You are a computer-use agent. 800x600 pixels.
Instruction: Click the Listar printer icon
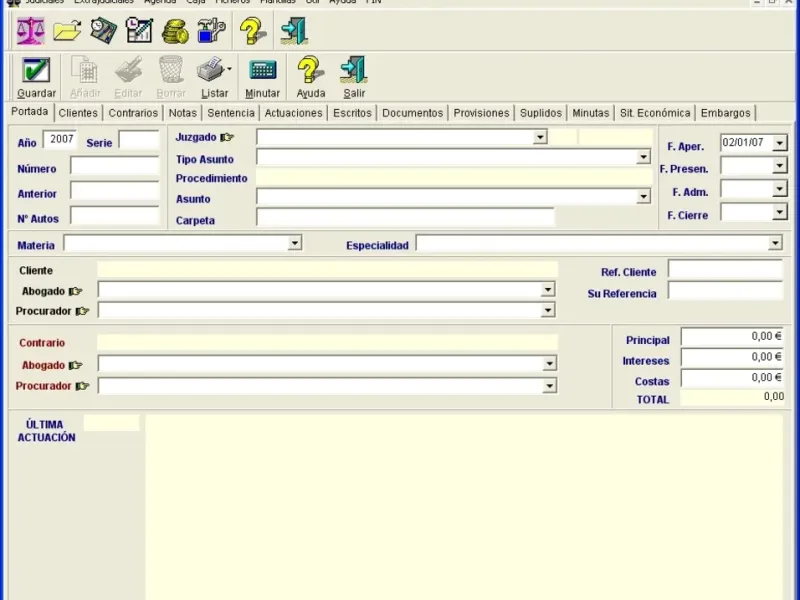tap(210, 71)
